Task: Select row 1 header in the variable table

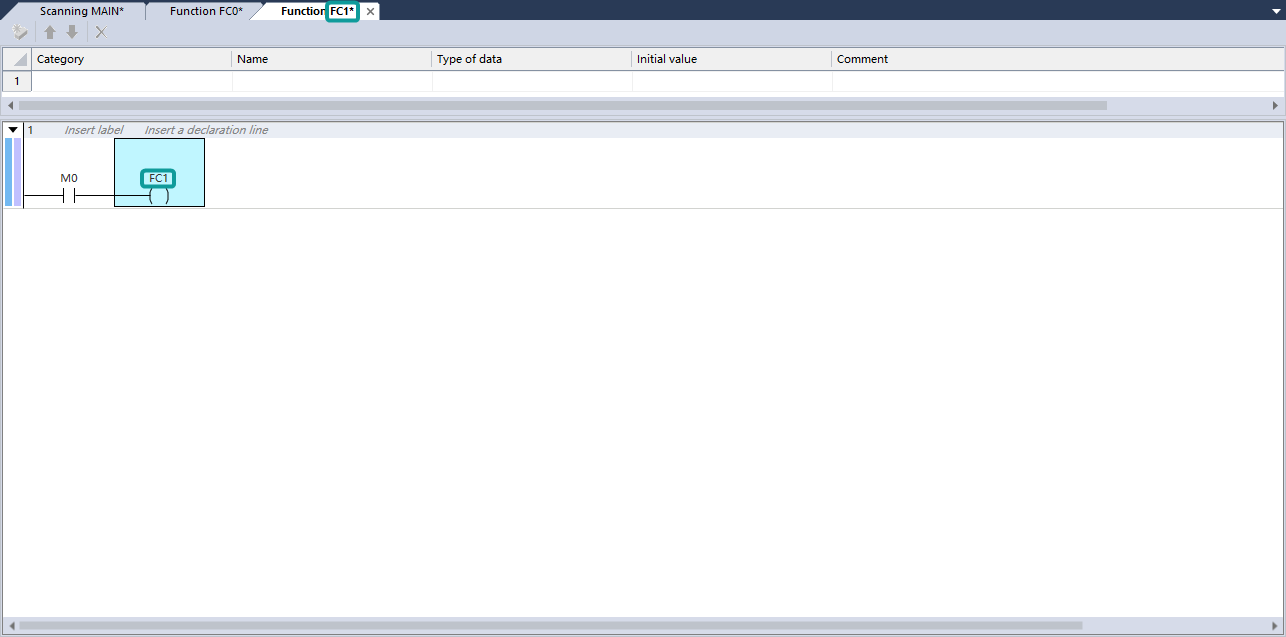Action: click(17, 81)
